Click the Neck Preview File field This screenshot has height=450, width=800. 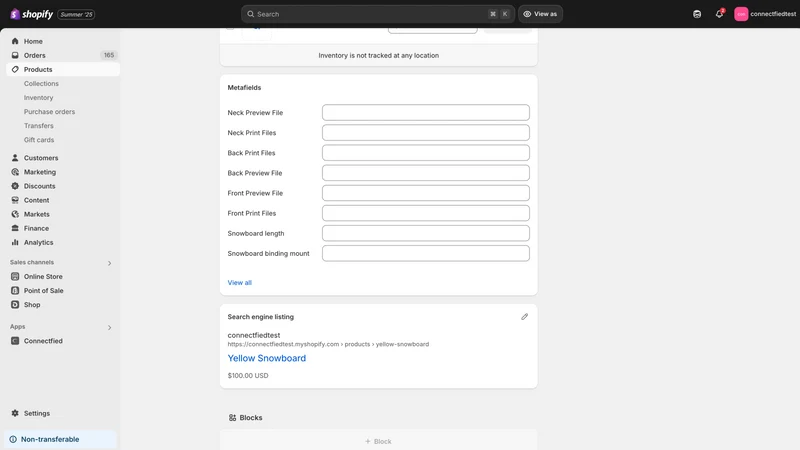(426, 113)
